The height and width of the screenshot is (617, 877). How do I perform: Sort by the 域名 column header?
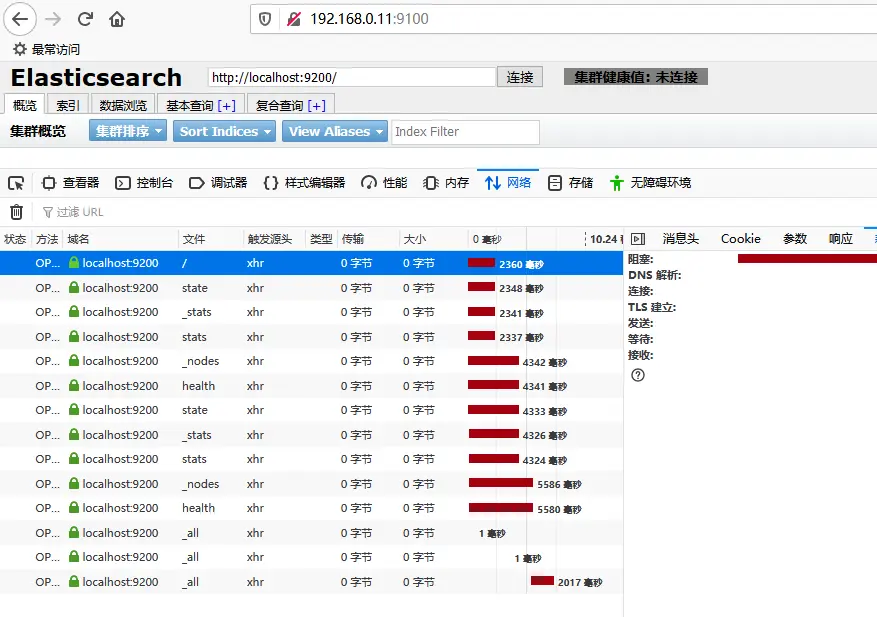point(121,239)
